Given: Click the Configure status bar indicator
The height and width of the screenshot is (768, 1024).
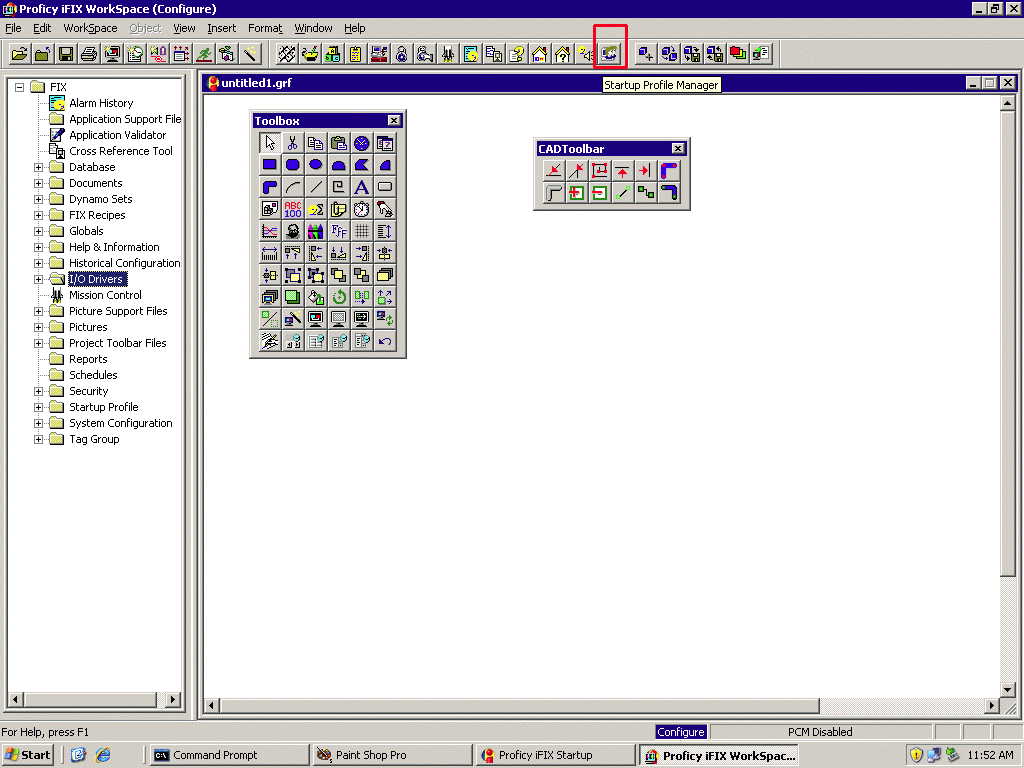Looking at the screenshot, I should 680,732.
